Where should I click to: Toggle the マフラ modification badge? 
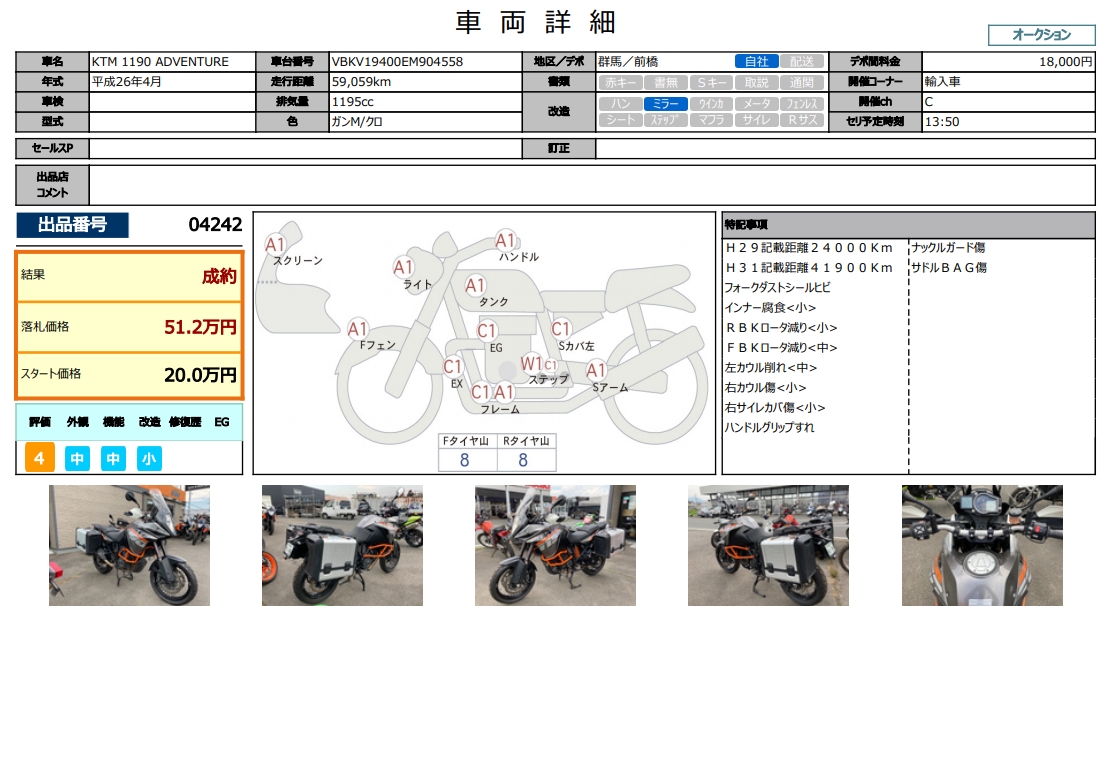711,120
